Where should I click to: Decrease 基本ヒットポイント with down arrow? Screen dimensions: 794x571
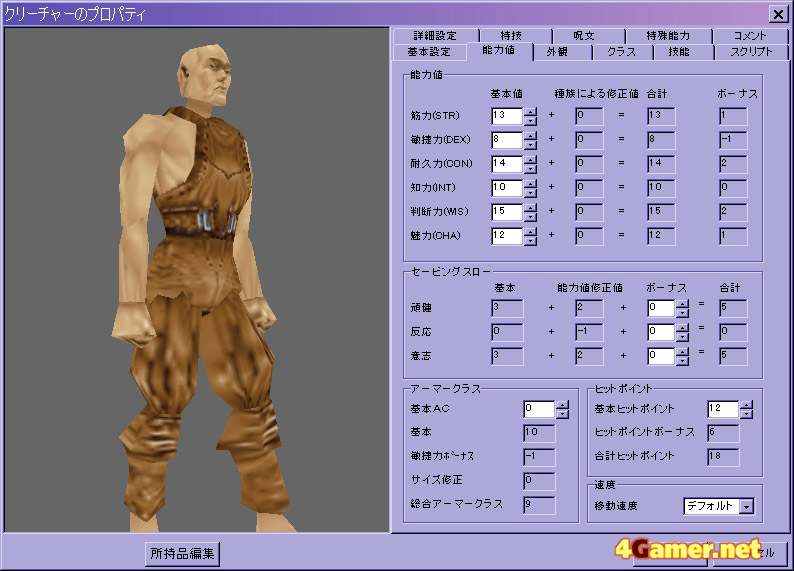point(746,414)
